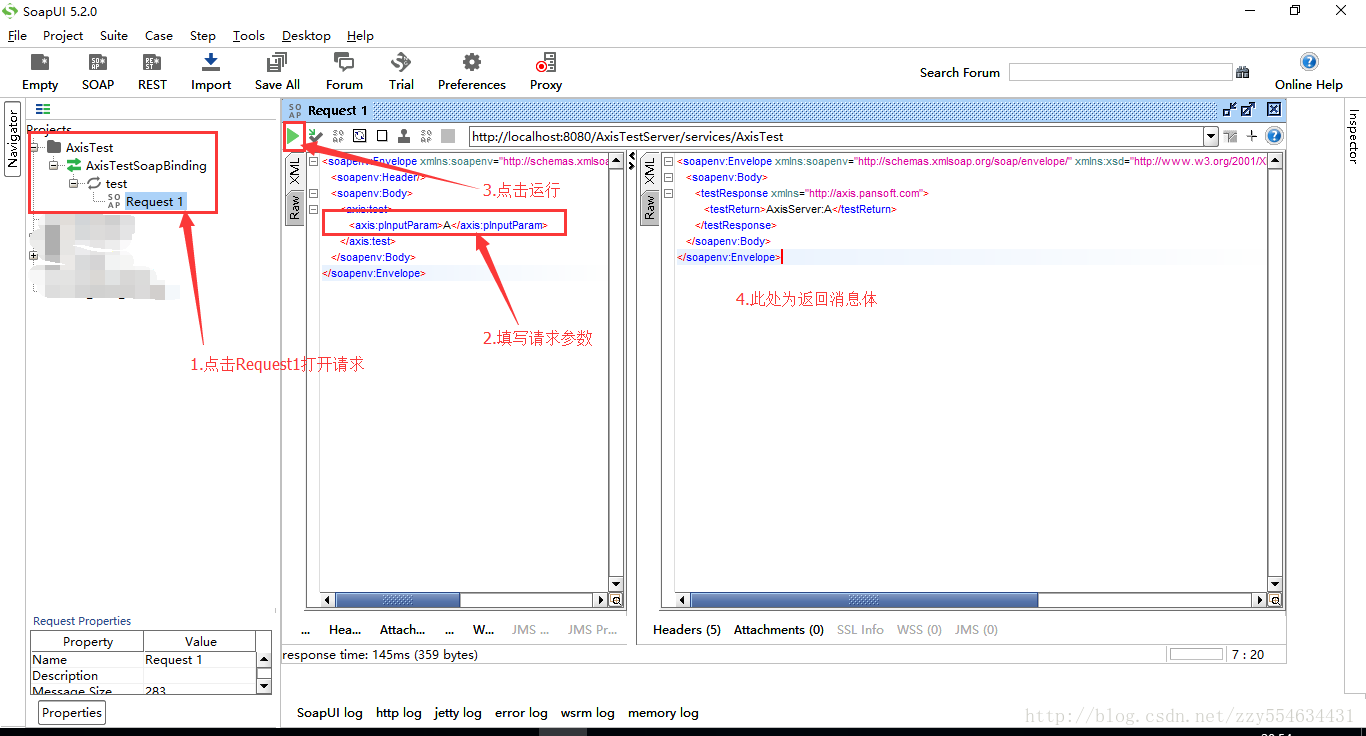Click the add plus icon beside endpoint field
Screen dimensions: 1366x736
click(x=1251, y=136)
